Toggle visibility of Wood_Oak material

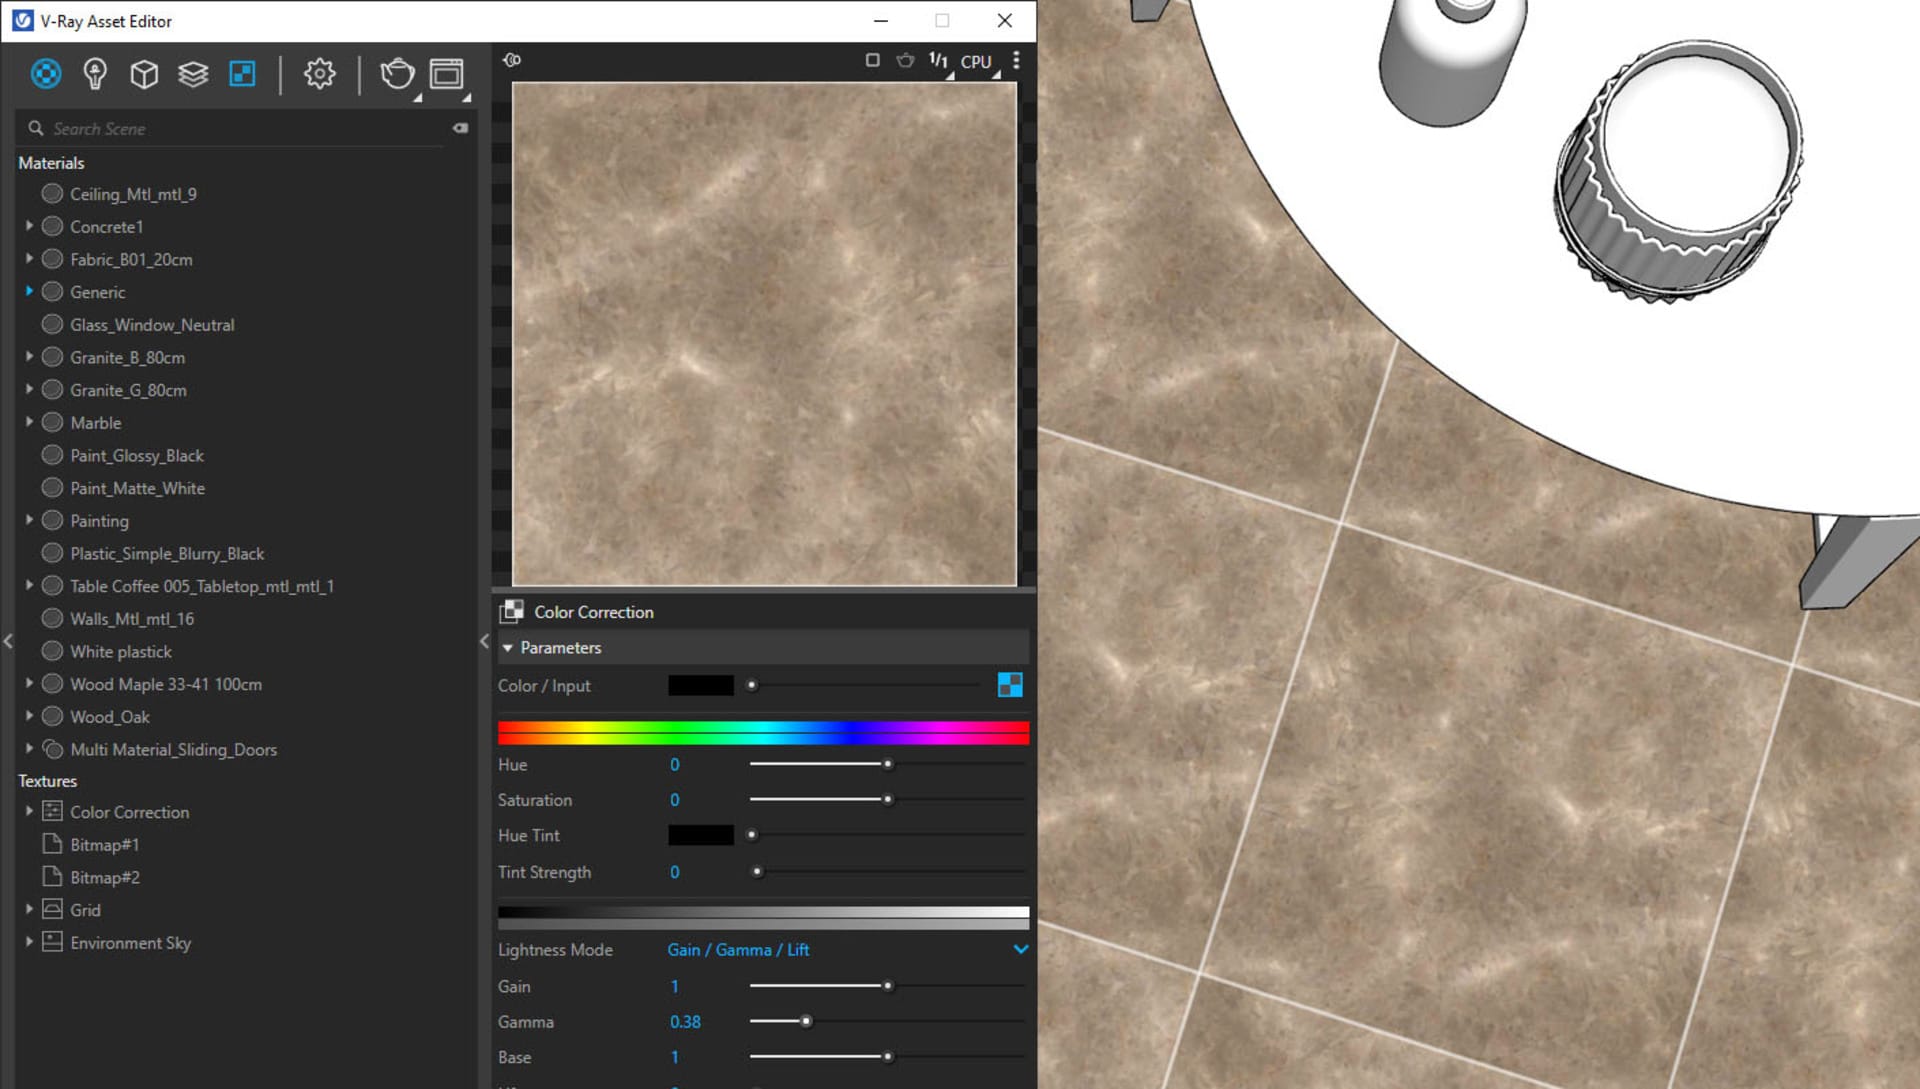tap(53, 717)
